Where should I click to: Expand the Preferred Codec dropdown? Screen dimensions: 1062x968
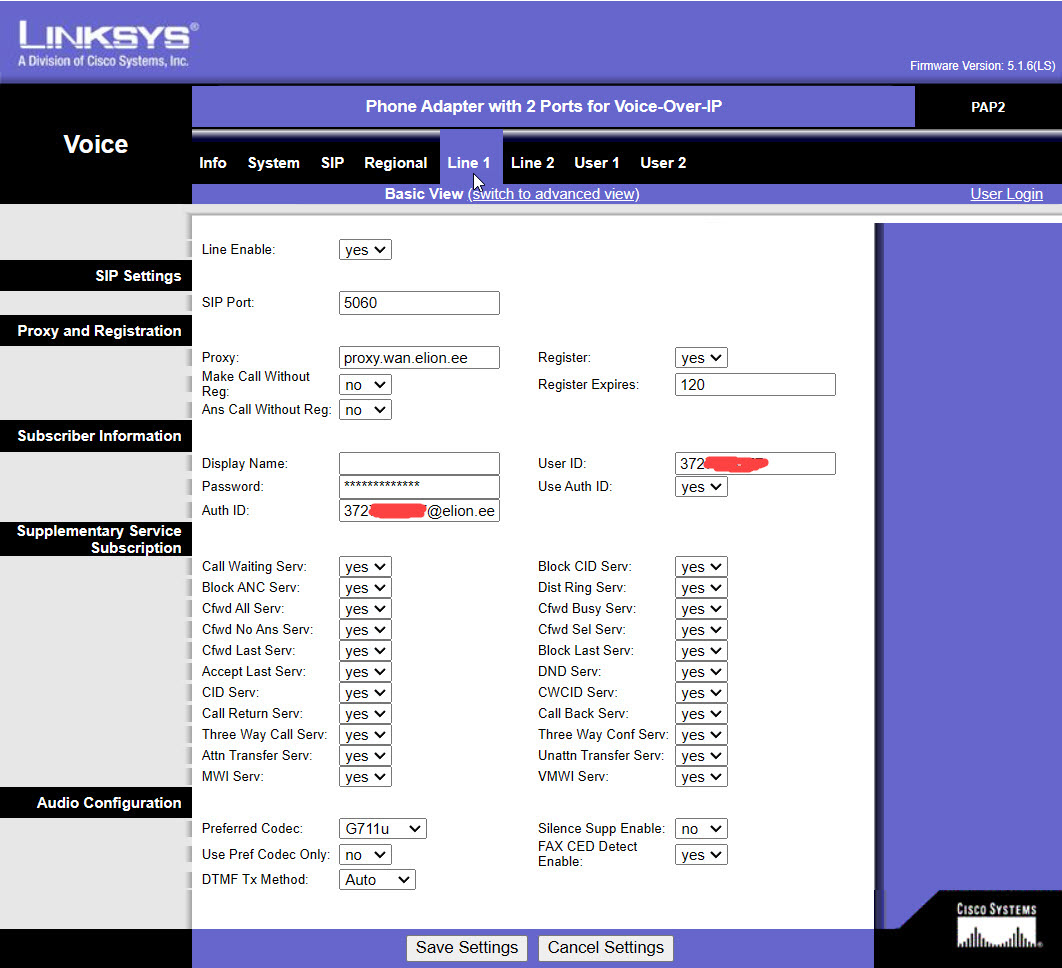[383, 829]
